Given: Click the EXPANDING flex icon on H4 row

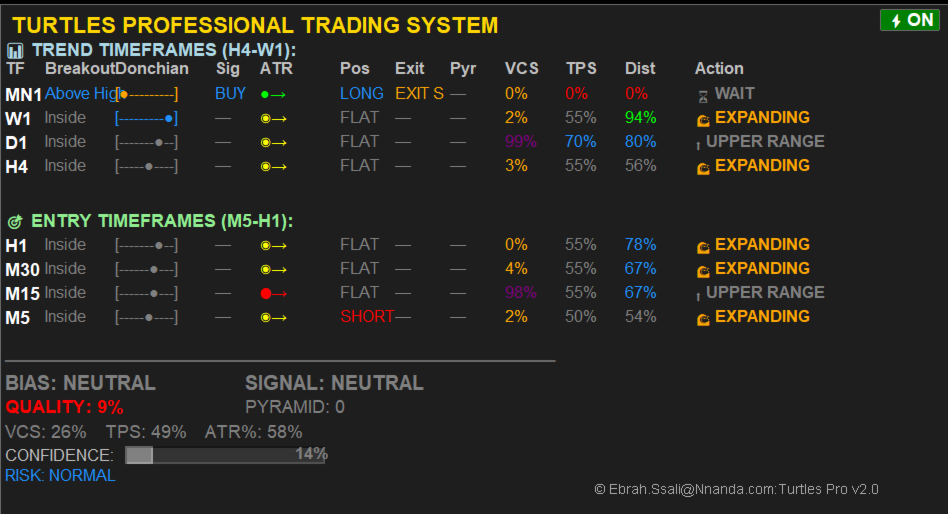Looking at the screenshot, I should 703,167.
